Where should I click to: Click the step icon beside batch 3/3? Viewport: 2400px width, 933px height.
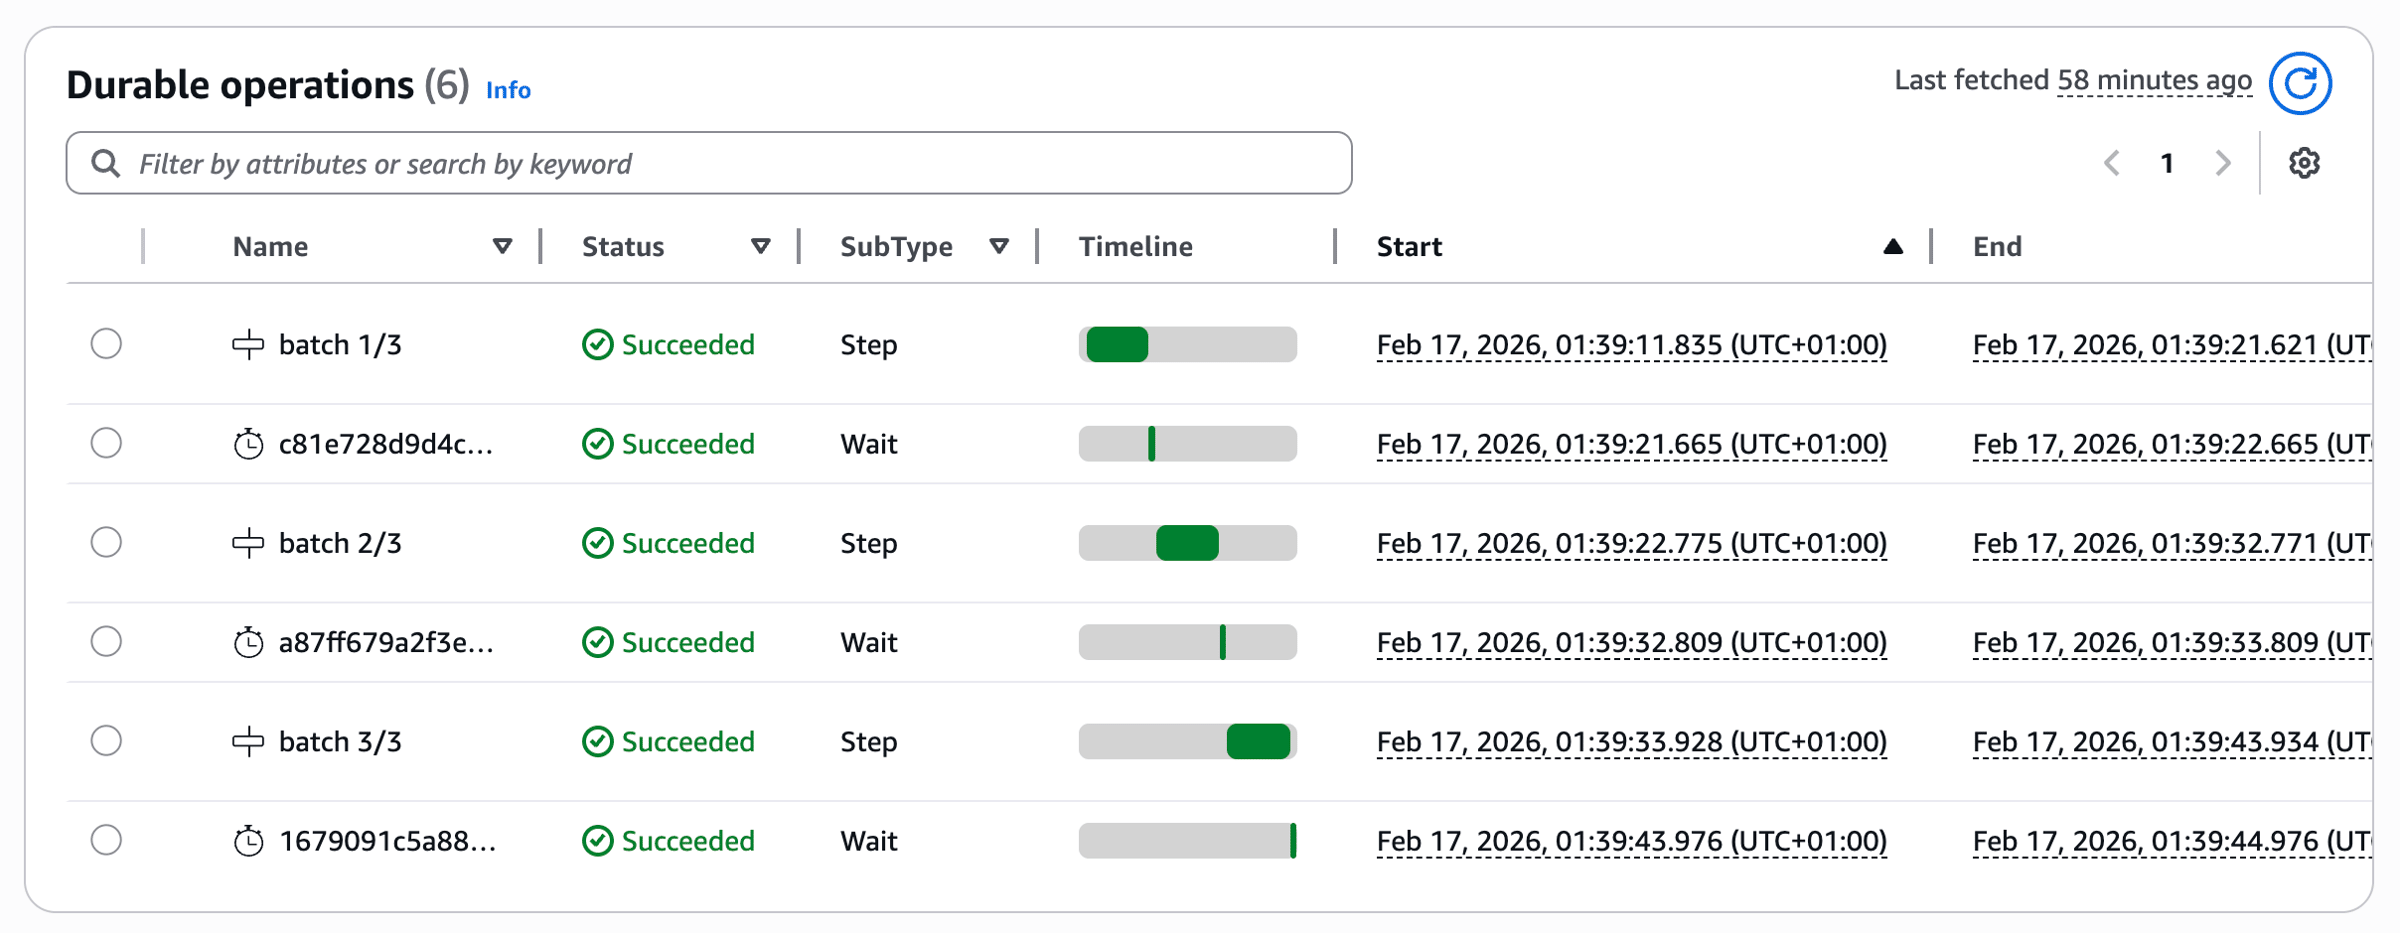pos(248,741)
